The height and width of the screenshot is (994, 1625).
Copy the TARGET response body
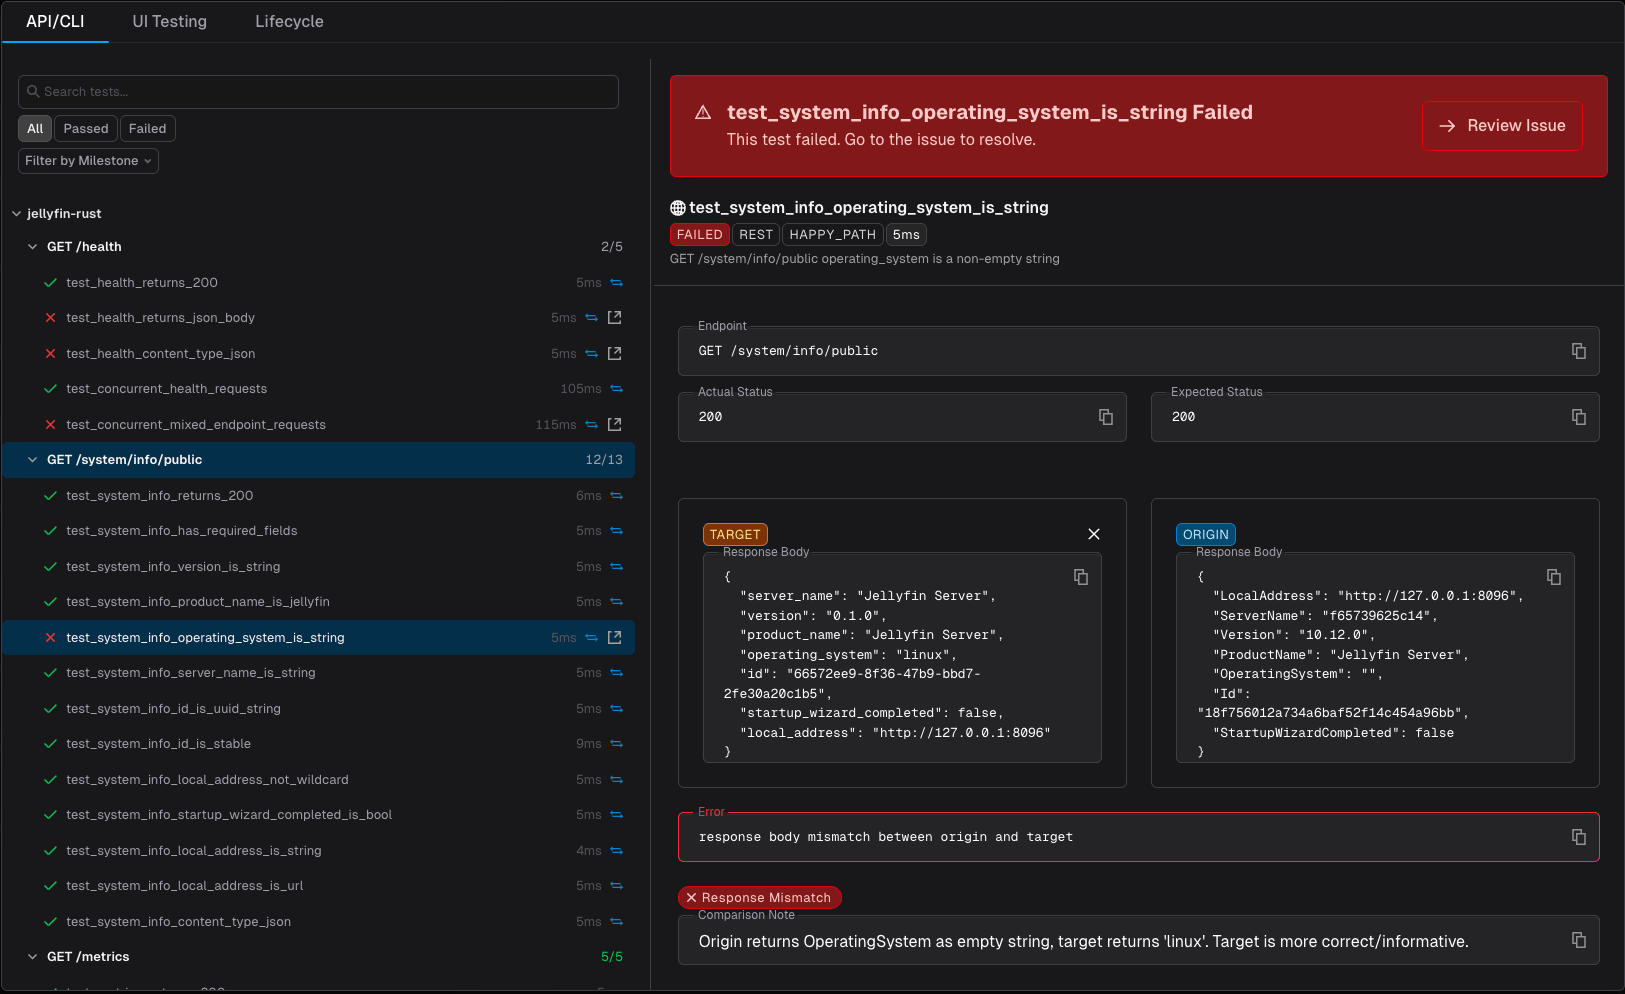(x=1081, y=577)
